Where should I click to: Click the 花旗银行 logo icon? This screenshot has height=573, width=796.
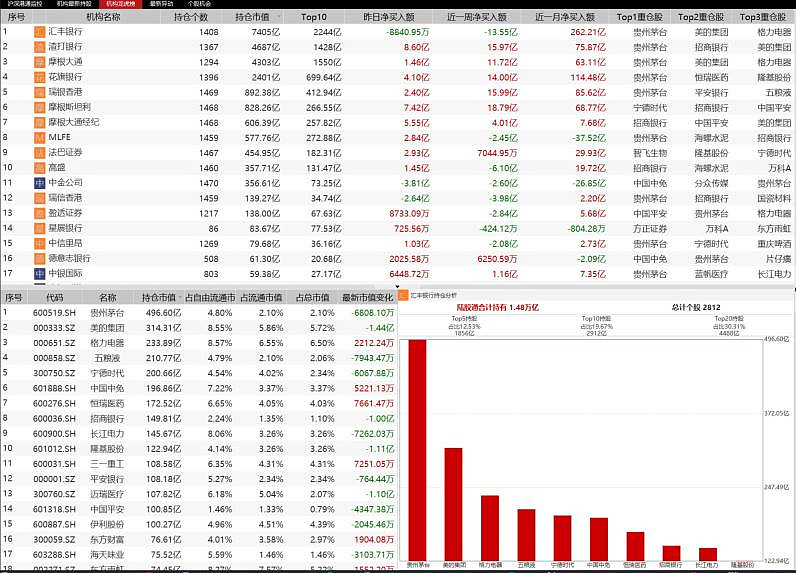(x=40, y=77)
